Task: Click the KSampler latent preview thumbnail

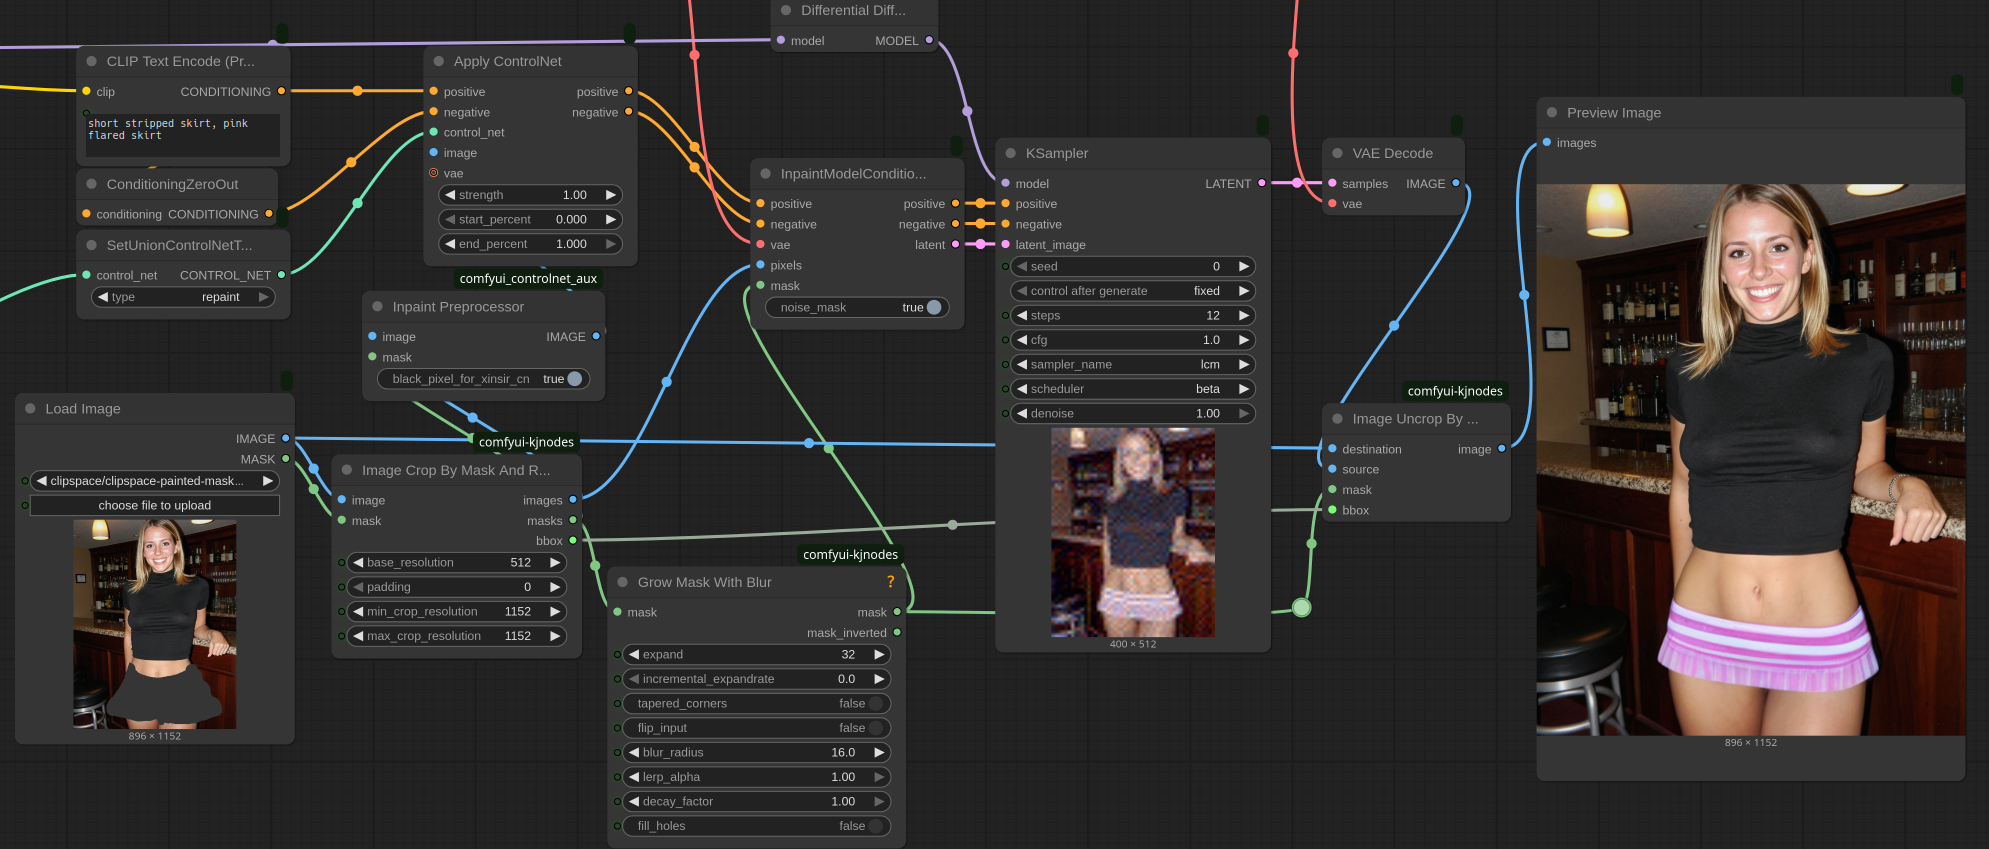Action: [1133, 533]
